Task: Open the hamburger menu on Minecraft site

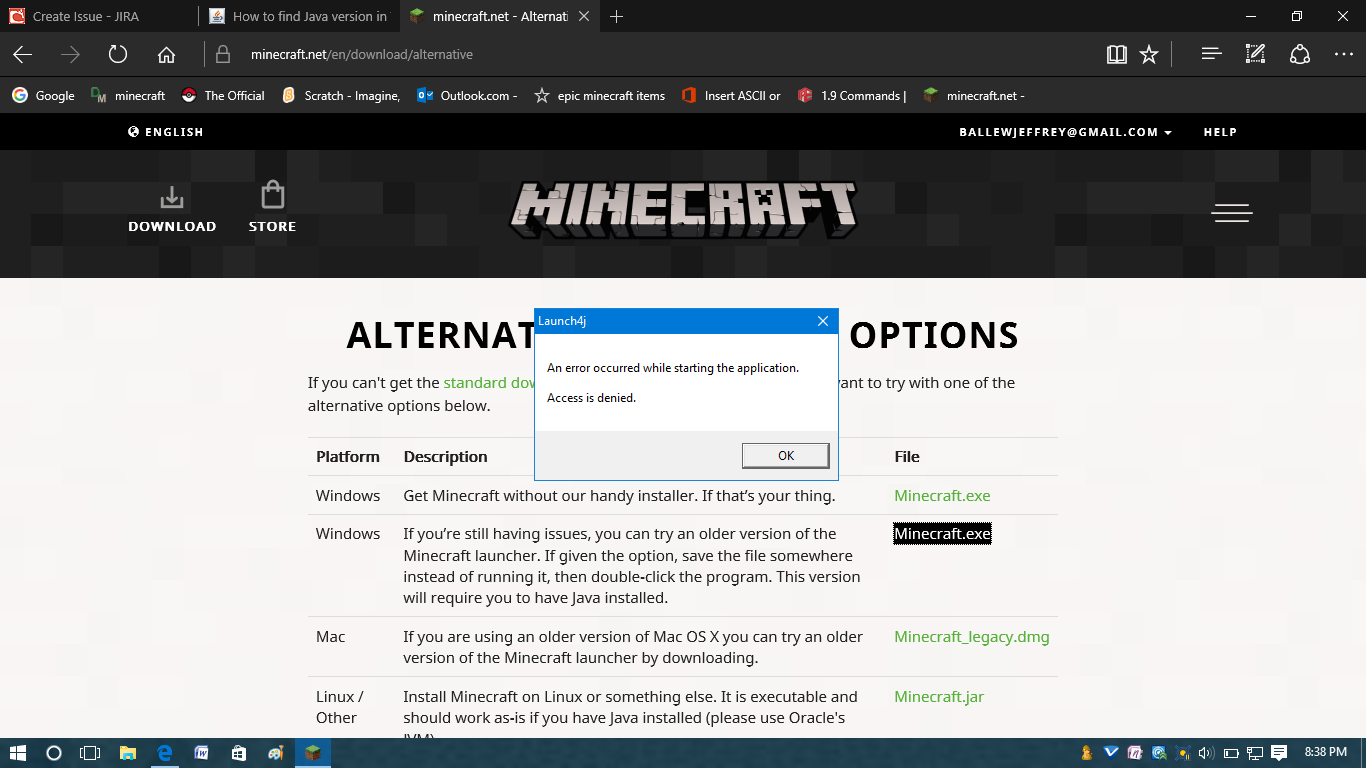Action: pyautogui.click(x=1231, y=212)
